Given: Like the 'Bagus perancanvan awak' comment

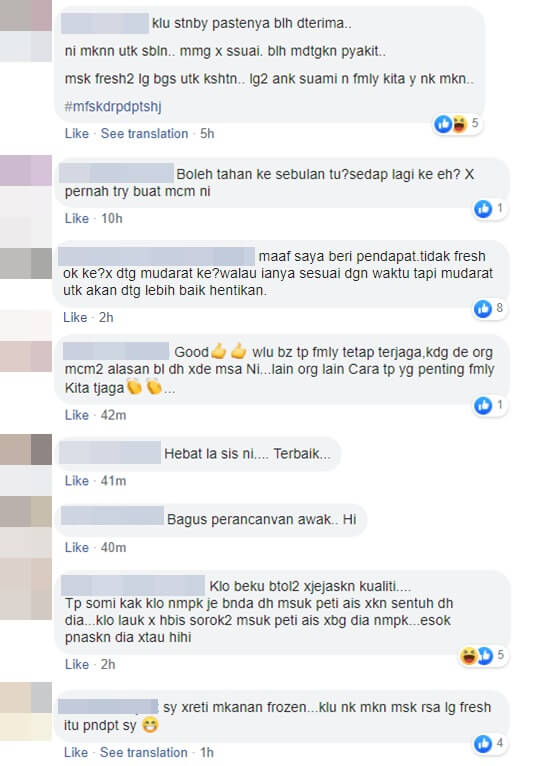Looking at the screenshot, I should tap(77, 547).
